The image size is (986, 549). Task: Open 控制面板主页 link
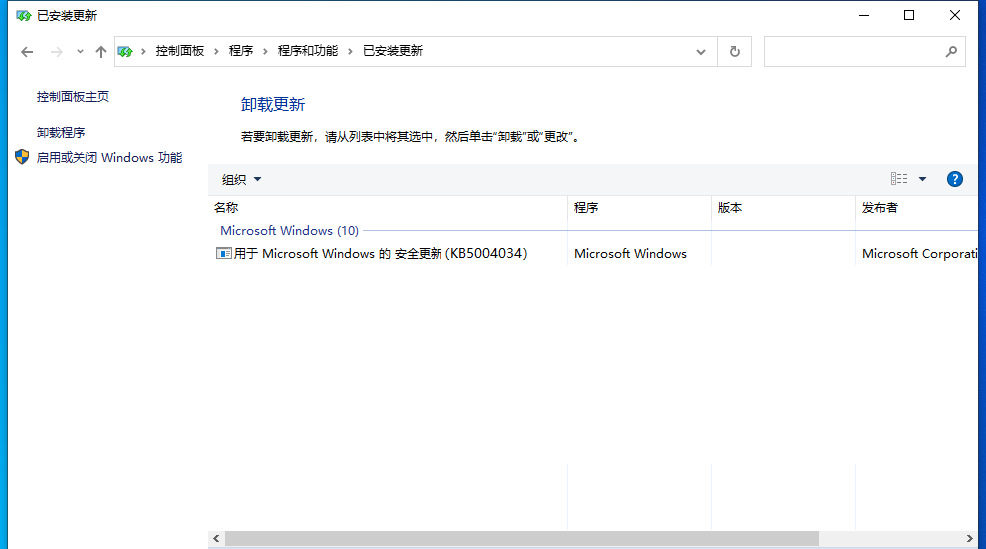click(x=73, y=96)
